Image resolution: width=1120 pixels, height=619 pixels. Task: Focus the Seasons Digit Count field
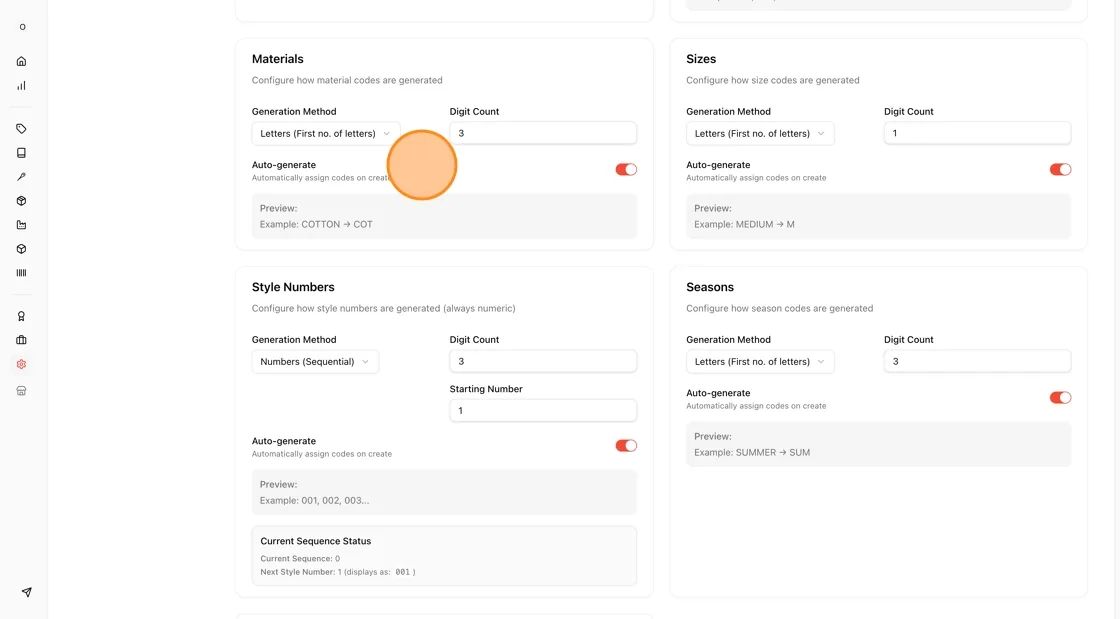coord(977,362)
